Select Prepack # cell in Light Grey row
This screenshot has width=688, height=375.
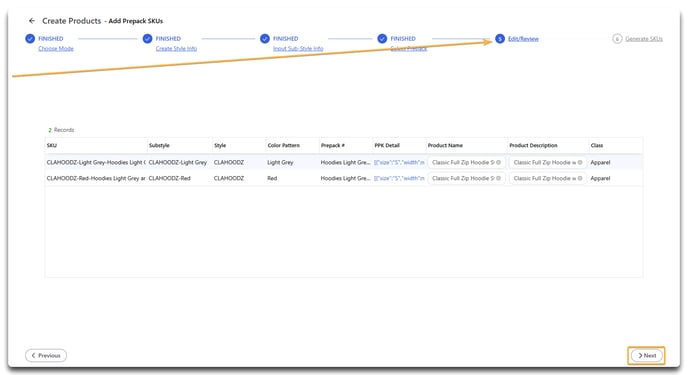[345, 162]
